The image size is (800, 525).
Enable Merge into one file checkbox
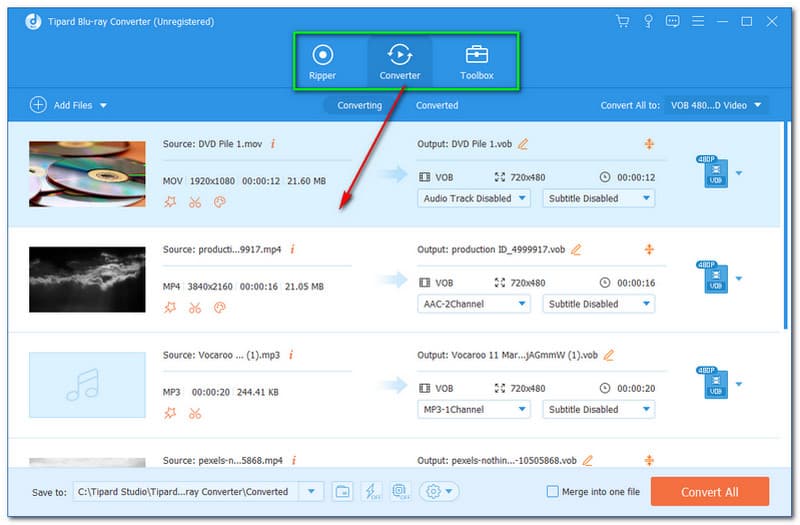point(553,491)
